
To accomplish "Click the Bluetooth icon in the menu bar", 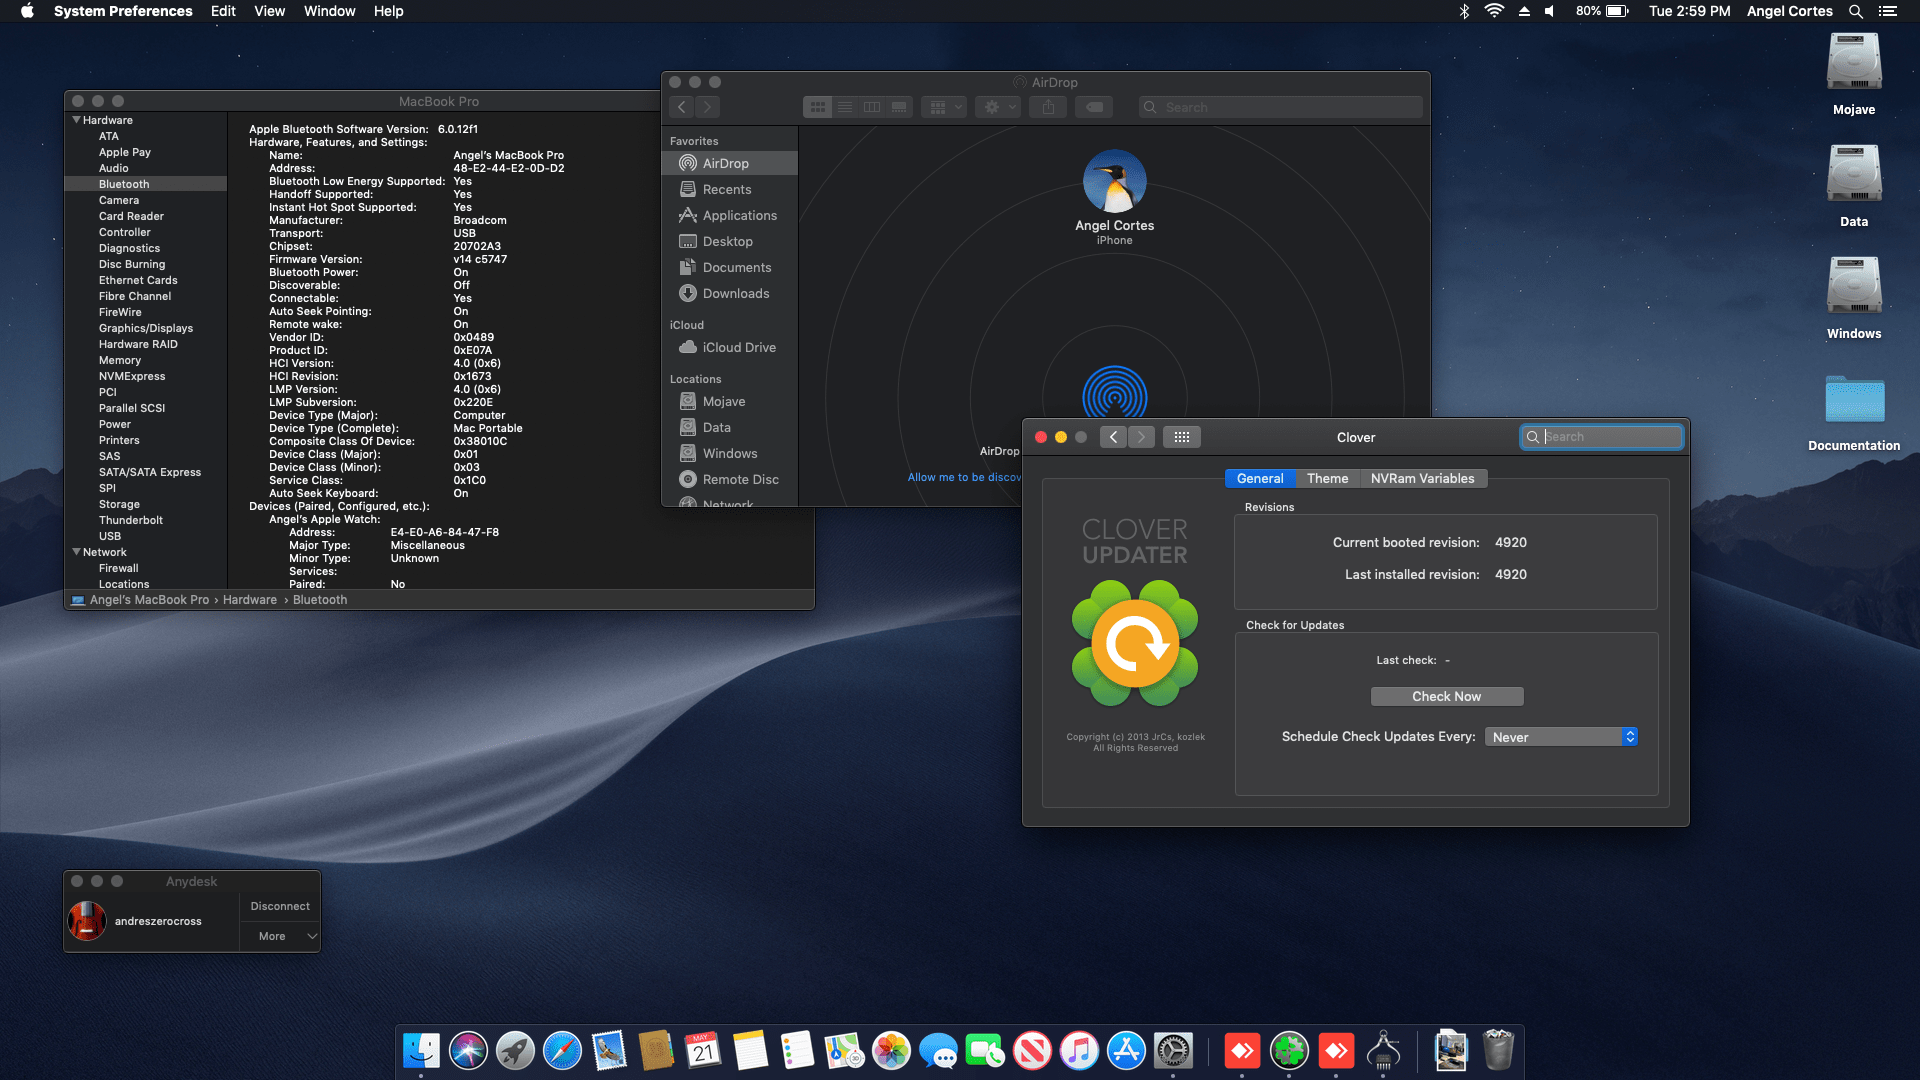I will [1464, 11].
